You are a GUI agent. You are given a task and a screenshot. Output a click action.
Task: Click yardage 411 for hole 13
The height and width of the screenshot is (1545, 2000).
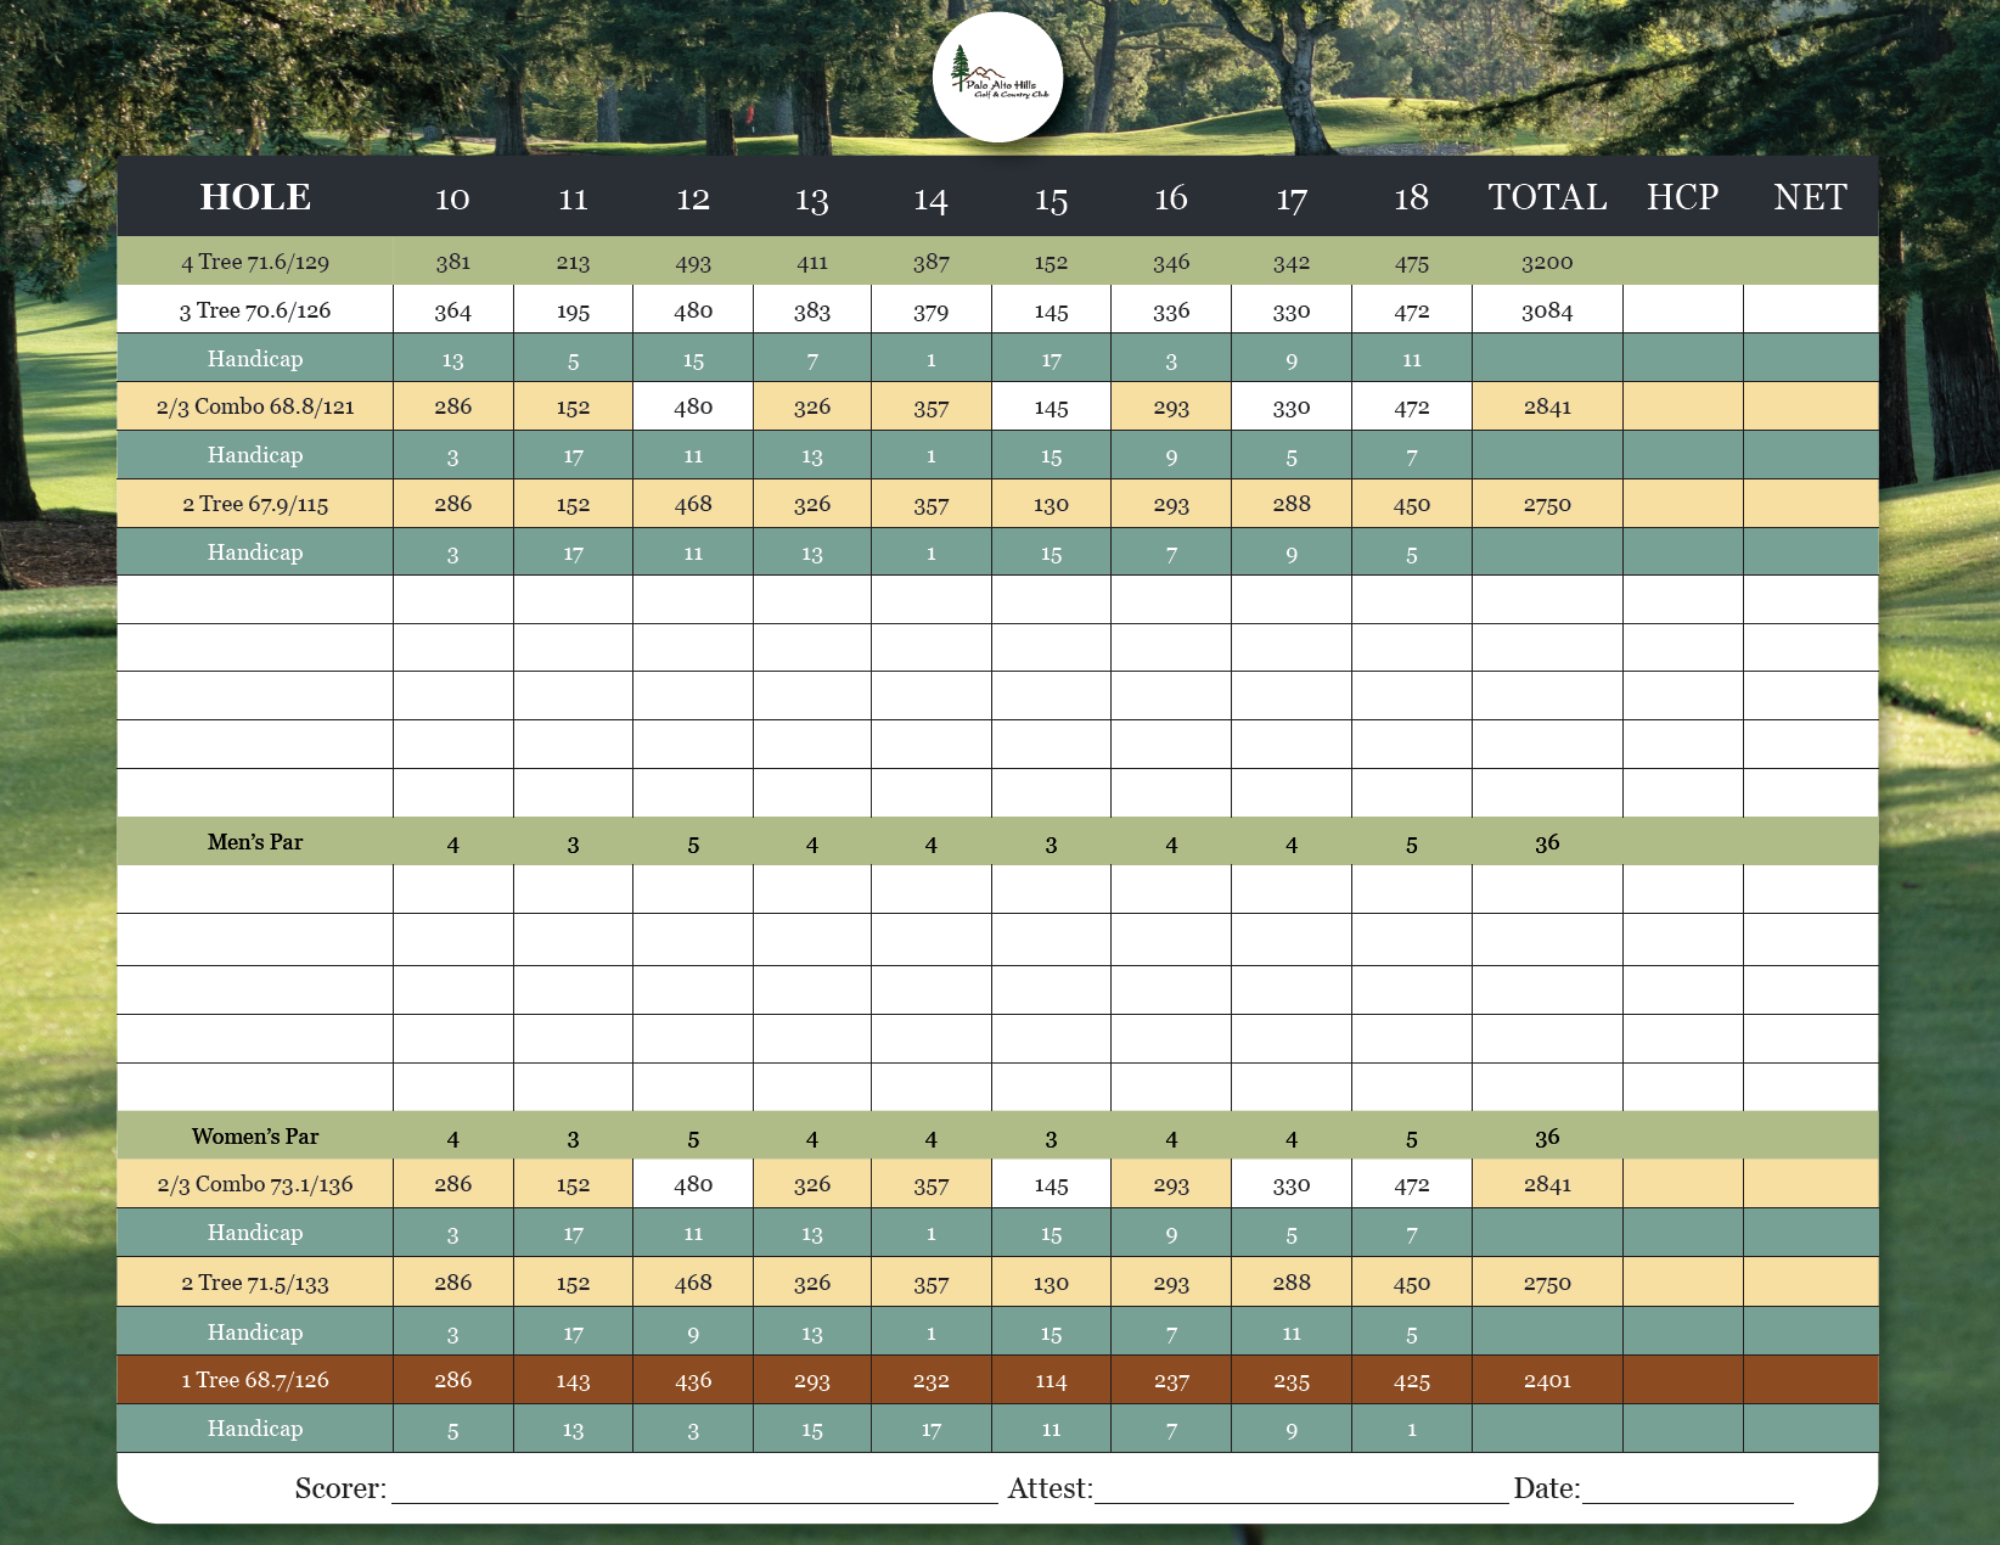(x=812, y=263)
